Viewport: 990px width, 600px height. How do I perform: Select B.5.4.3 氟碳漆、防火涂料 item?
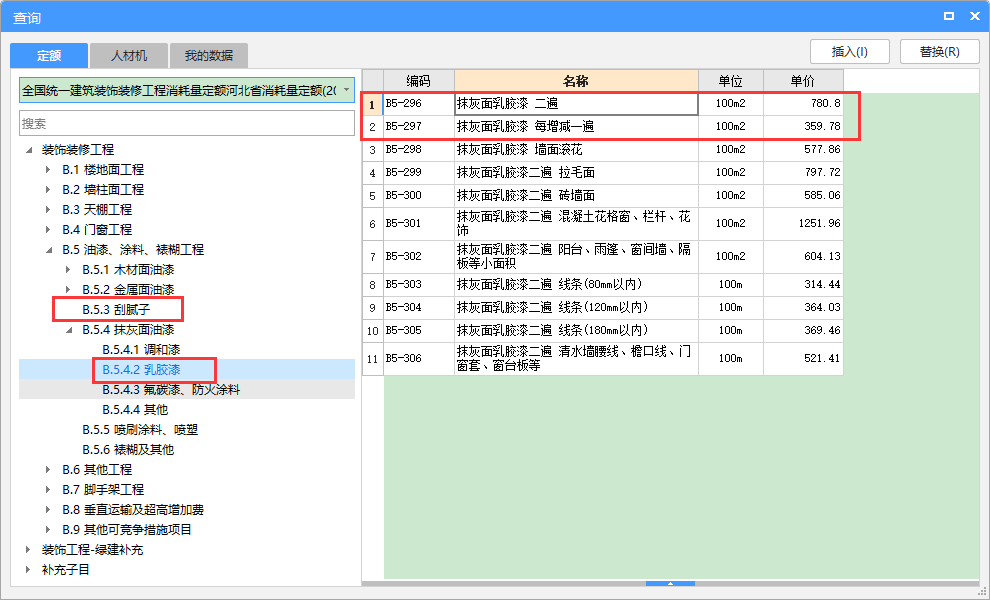pyautogui.click(x=171, y=390)
